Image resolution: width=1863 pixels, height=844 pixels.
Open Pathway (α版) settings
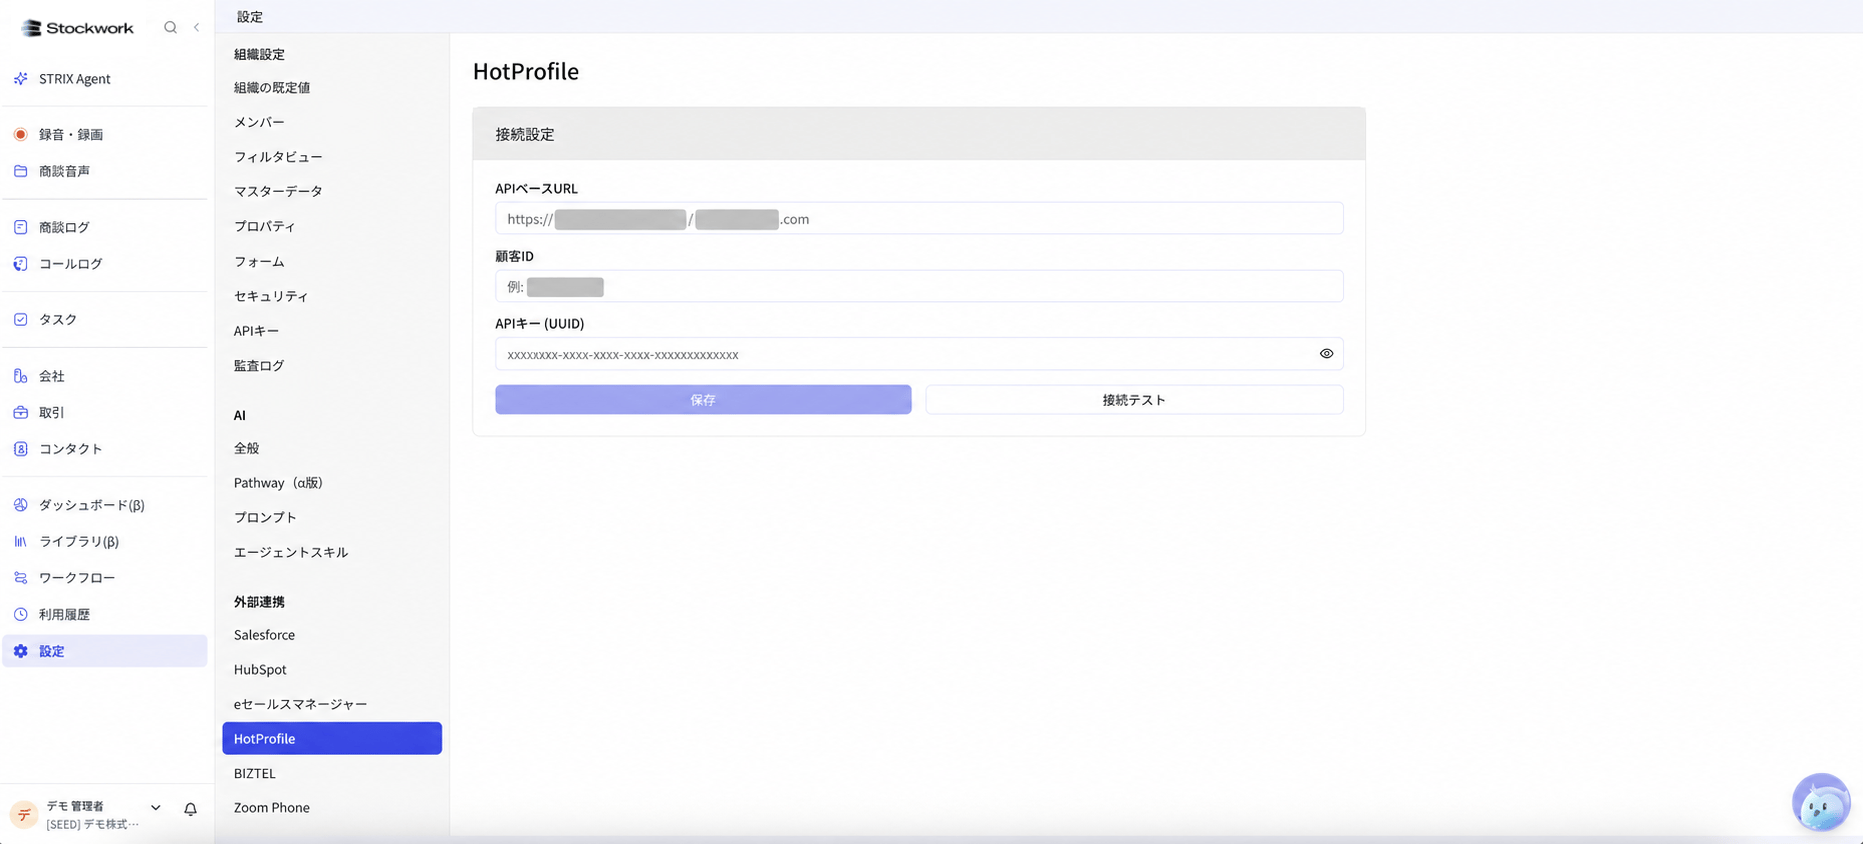278,483
